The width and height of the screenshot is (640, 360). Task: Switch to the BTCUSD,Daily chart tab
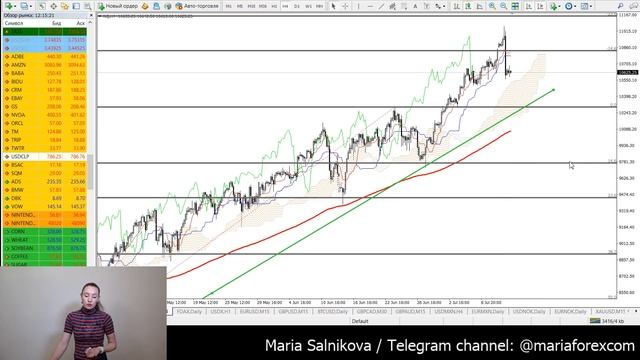click(333, 311)
